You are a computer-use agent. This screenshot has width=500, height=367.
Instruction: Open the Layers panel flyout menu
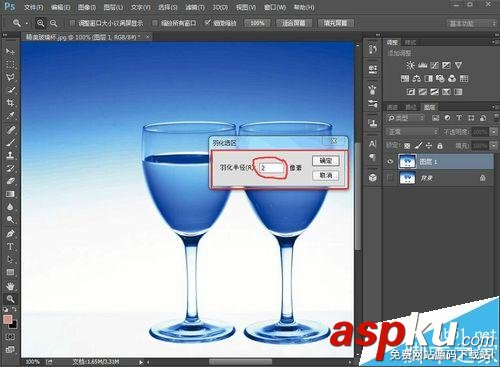click(494, 107)
